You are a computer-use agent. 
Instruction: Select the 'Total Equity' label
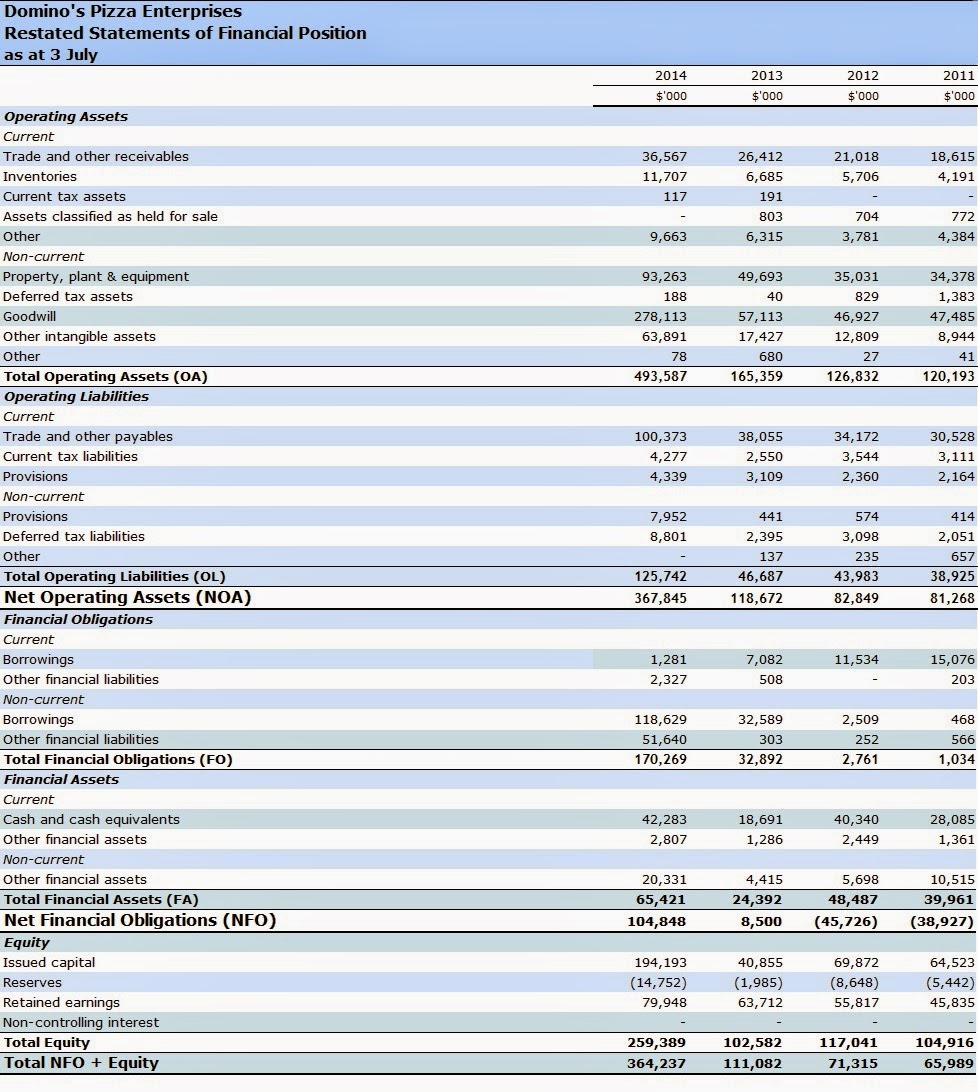tap(47, 1043)
